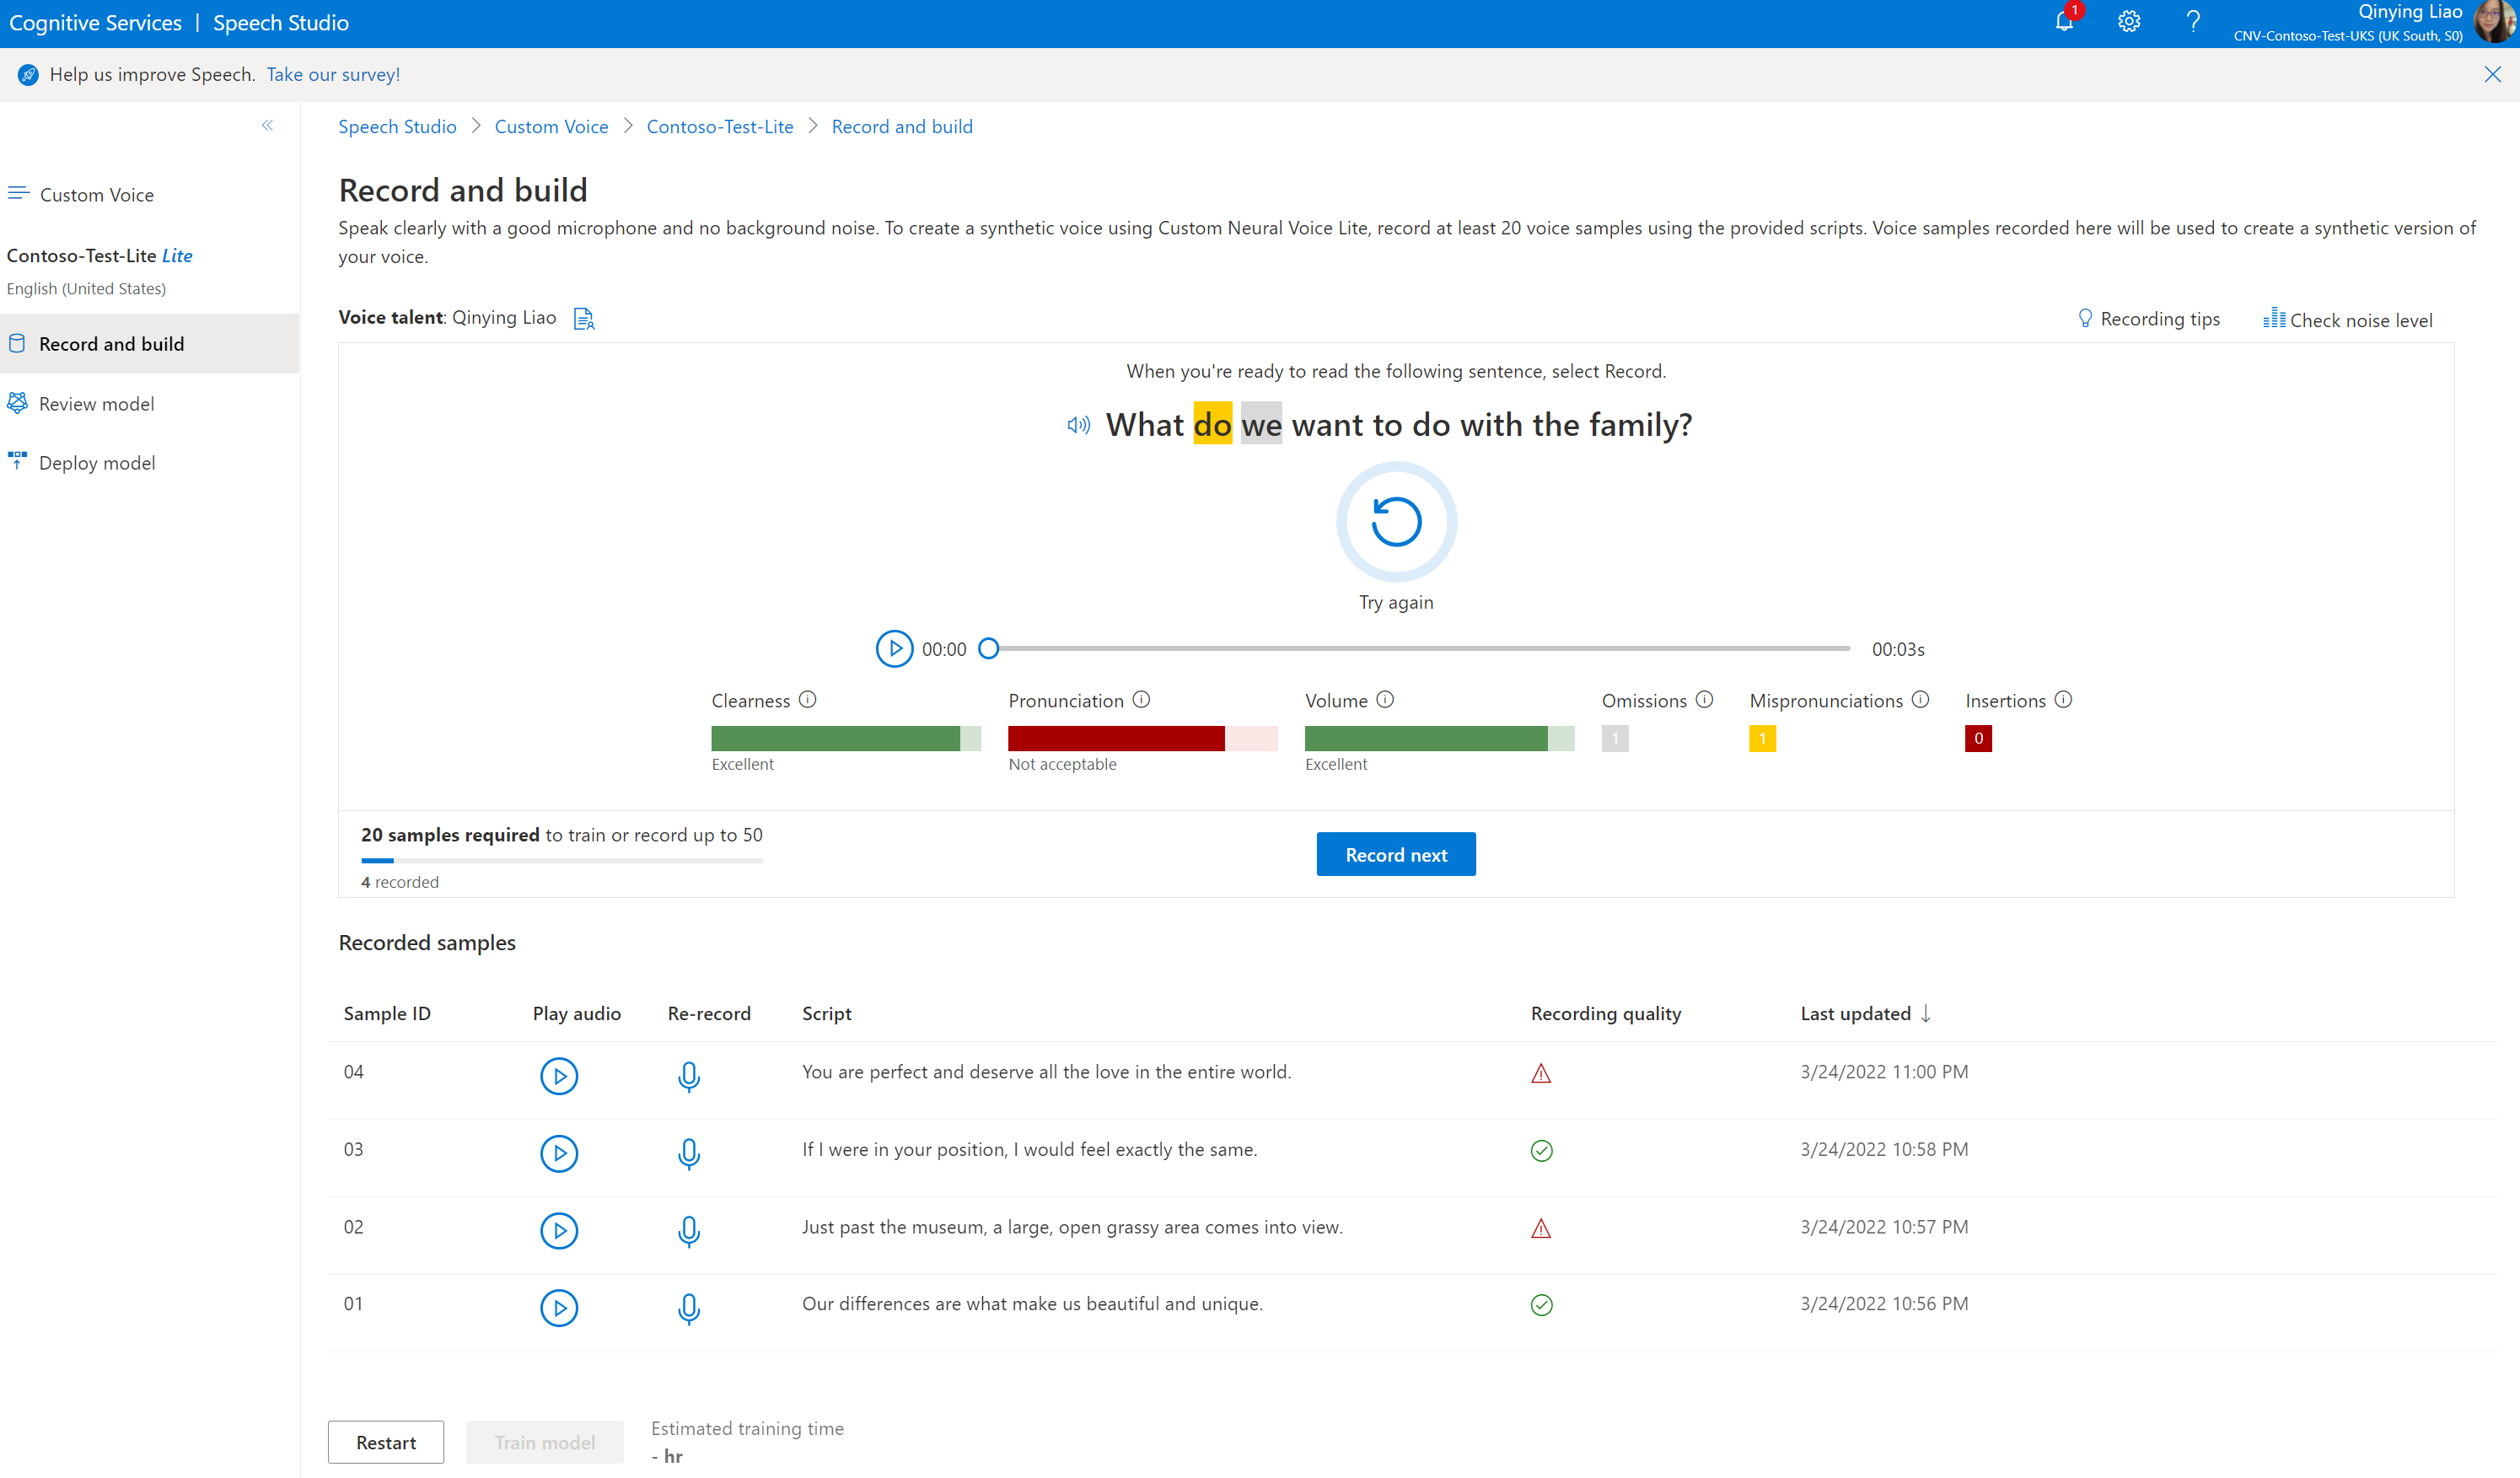Viewport: 2520px width, 1478px height.
Task: Play audio for sample 04
Action: [x=559, y=1076]
